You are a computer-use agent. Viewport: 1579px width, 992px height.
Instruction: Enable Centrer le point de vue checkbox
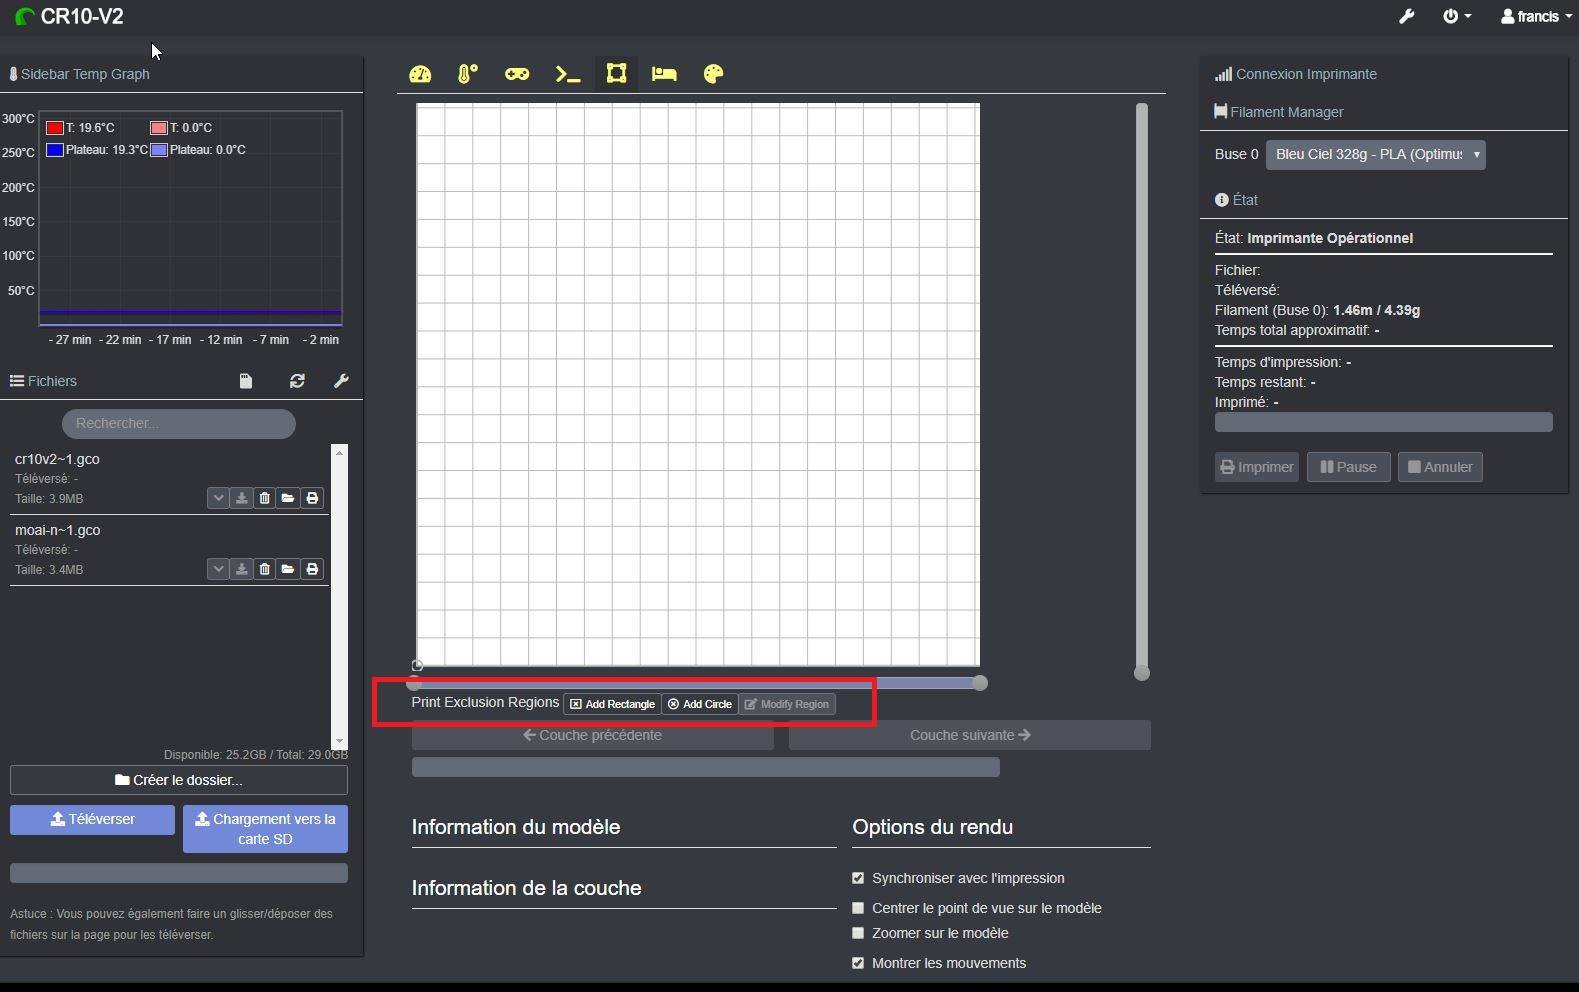click(x=858, y=908)
